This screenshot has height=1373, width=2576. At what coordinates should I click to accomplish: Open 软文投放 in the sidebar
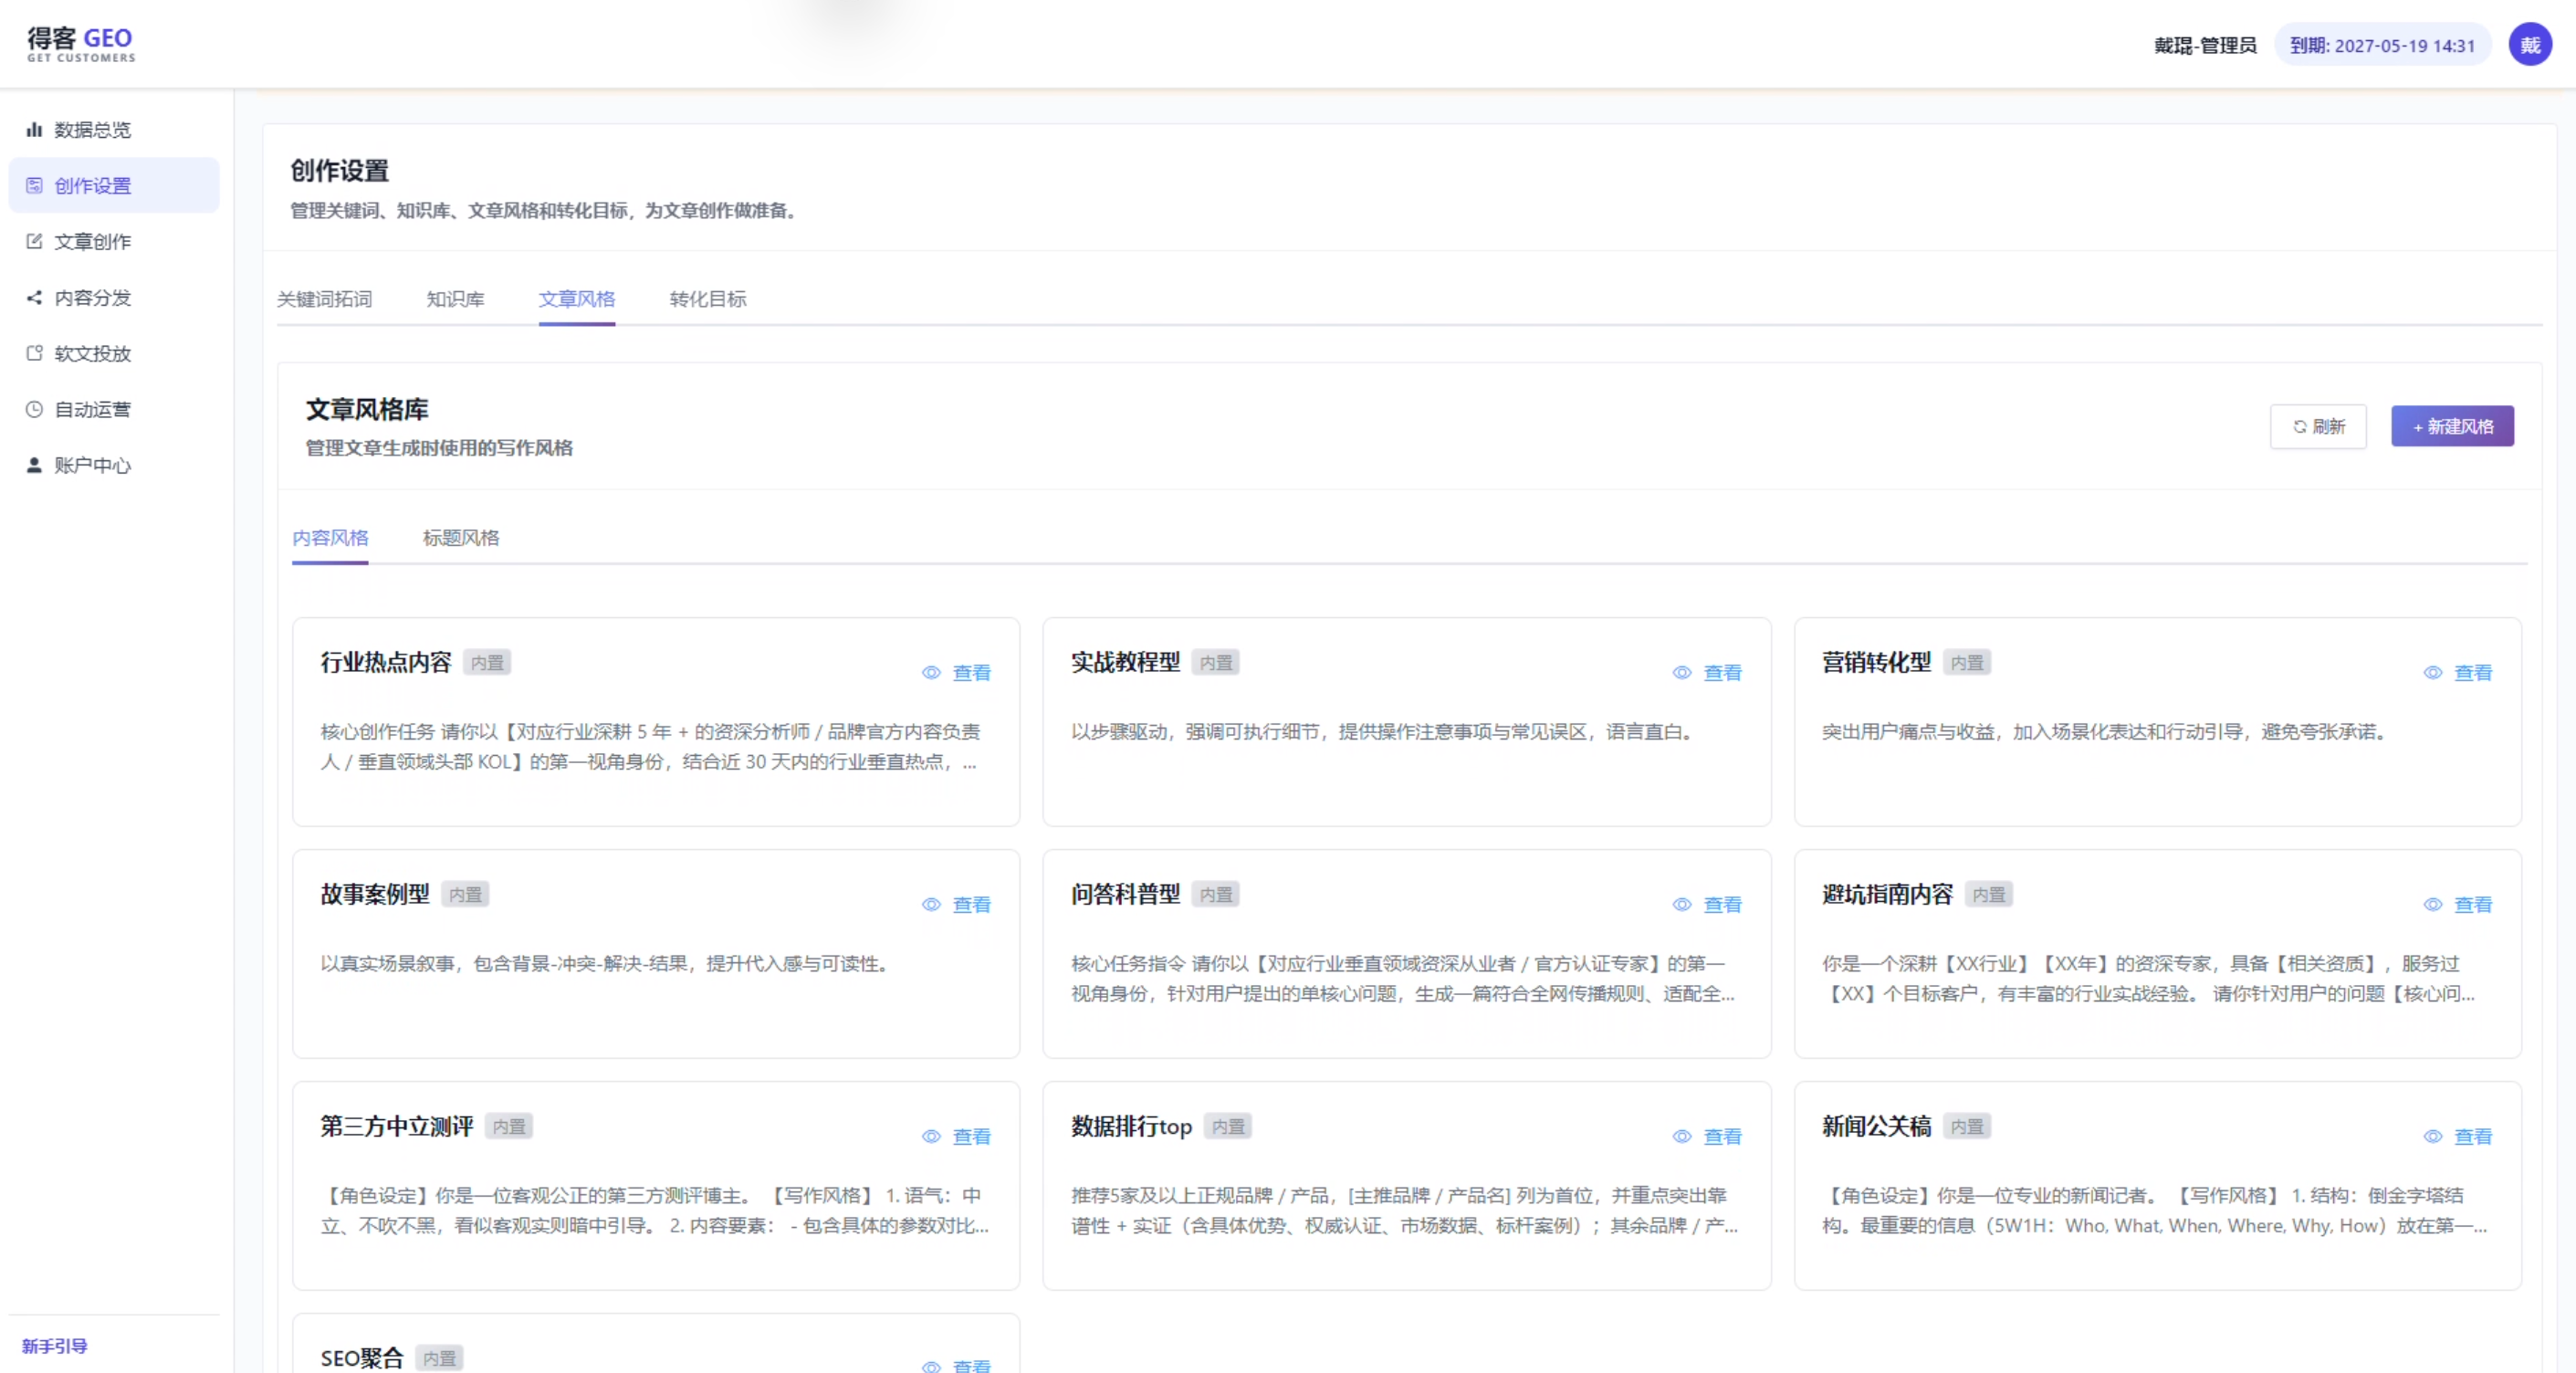pos(114,353)
